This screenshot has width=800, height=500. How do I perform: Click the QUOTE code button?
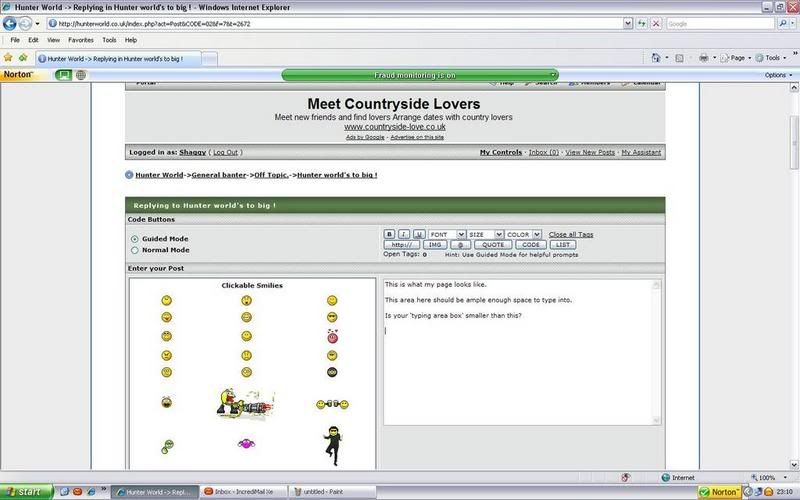coord(492,244)
